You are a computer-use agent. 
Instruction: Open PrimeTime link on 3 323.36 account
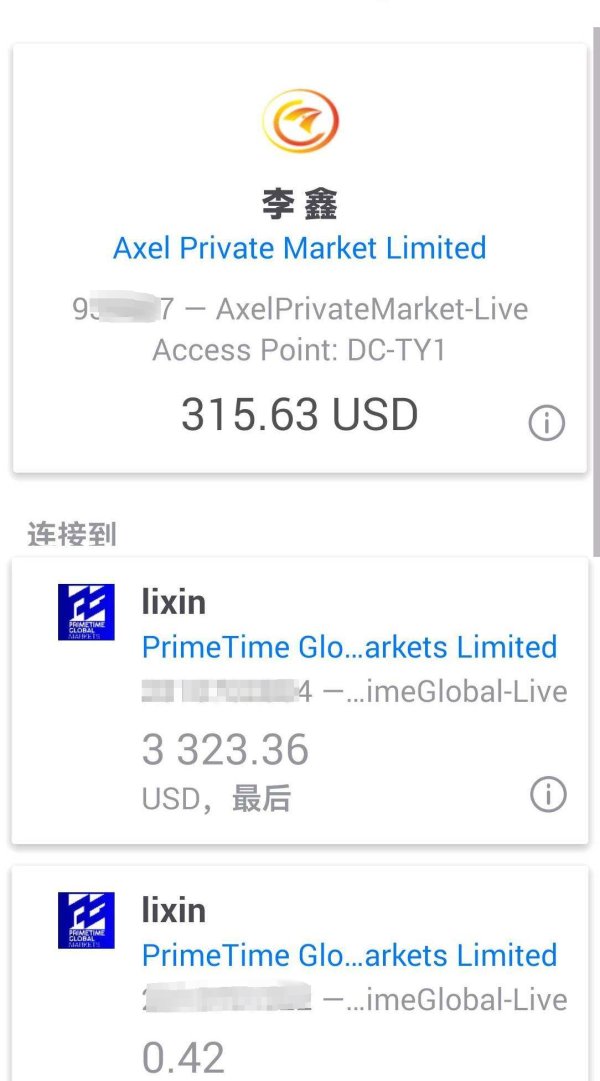point(349,647)
